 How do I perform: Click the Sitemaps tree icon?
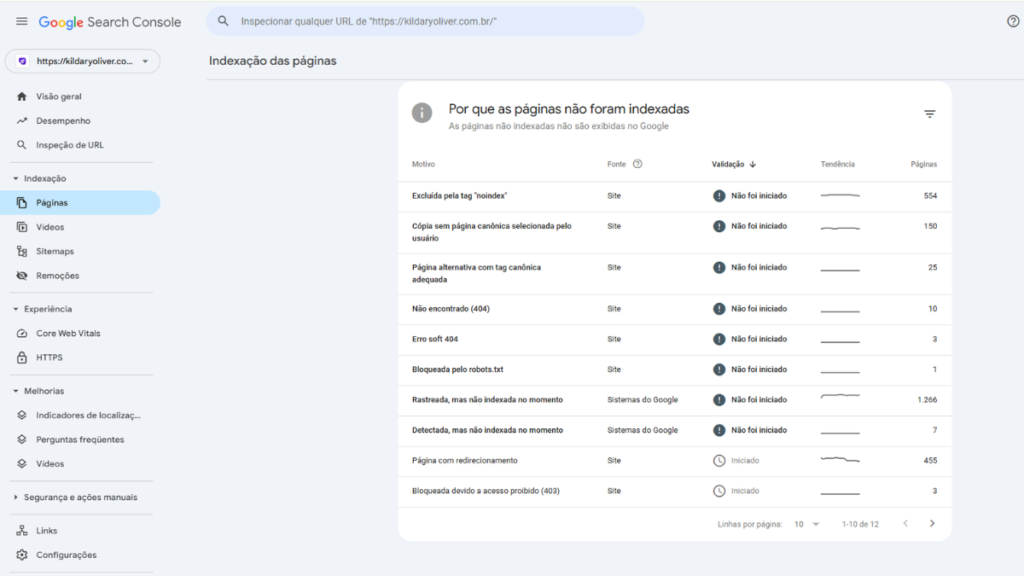tap(22, 251)
